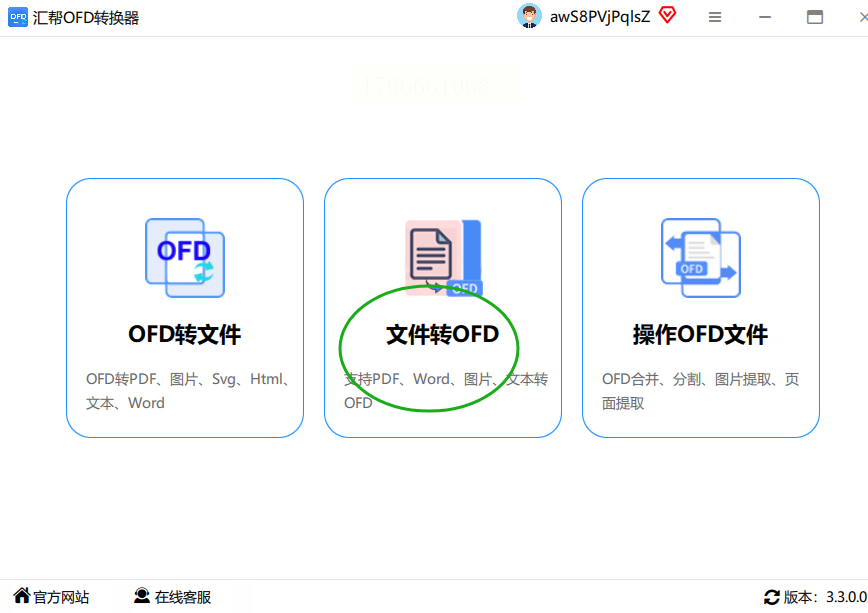Click the 汇帮OFD转换器 title text
The width and height of the screenshot is (868, 613).
point(86,18)
